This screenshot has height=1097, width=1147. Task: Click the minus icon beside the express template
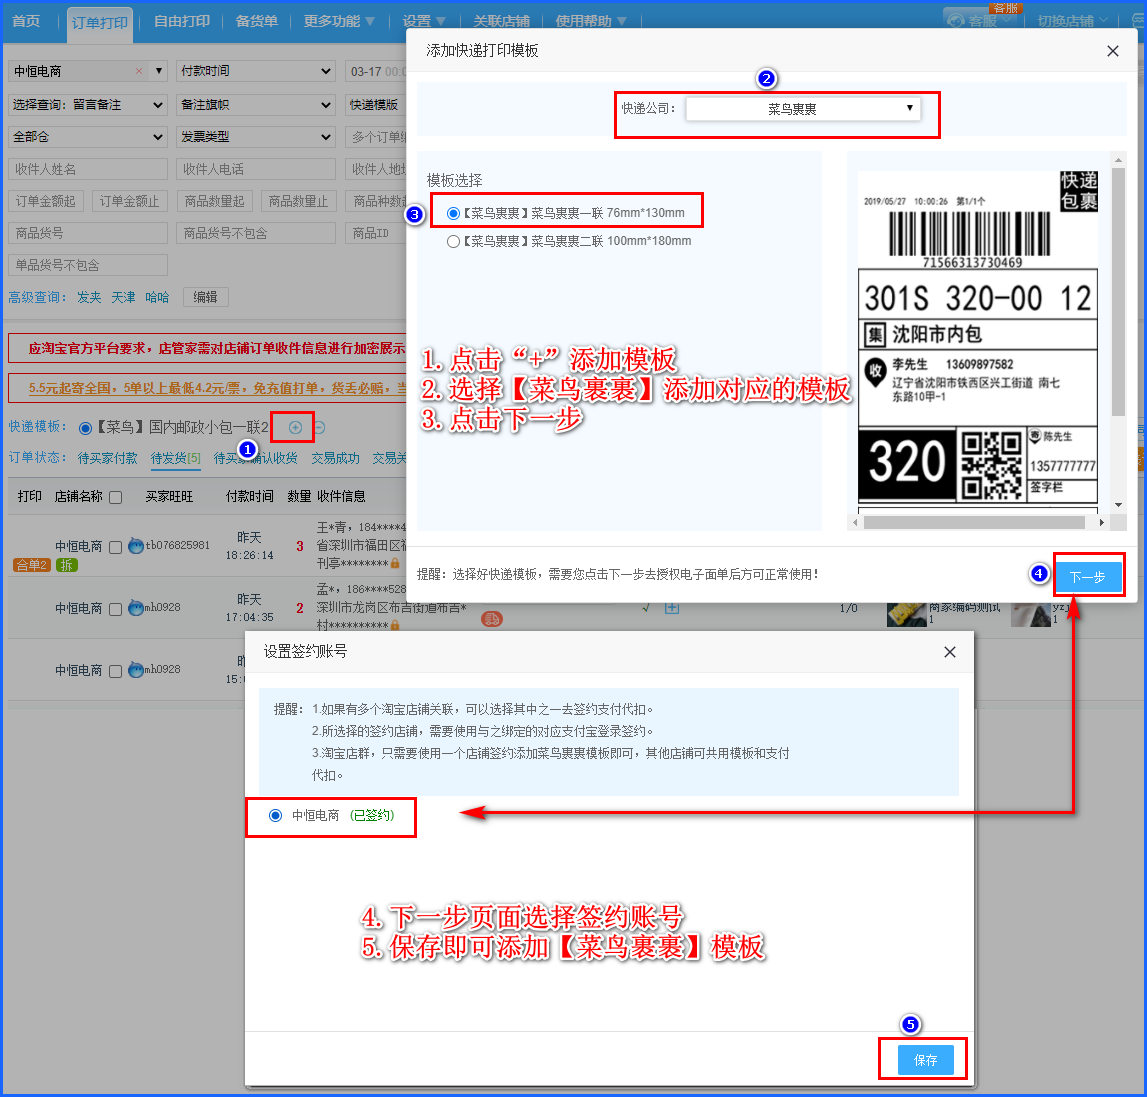coord(320,428)
